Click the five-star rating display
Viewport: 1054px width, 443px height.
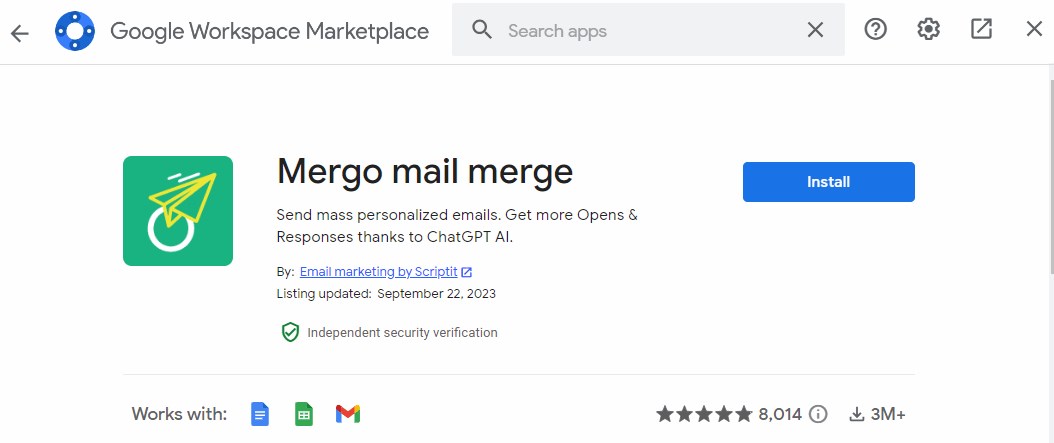pos(704,414)
